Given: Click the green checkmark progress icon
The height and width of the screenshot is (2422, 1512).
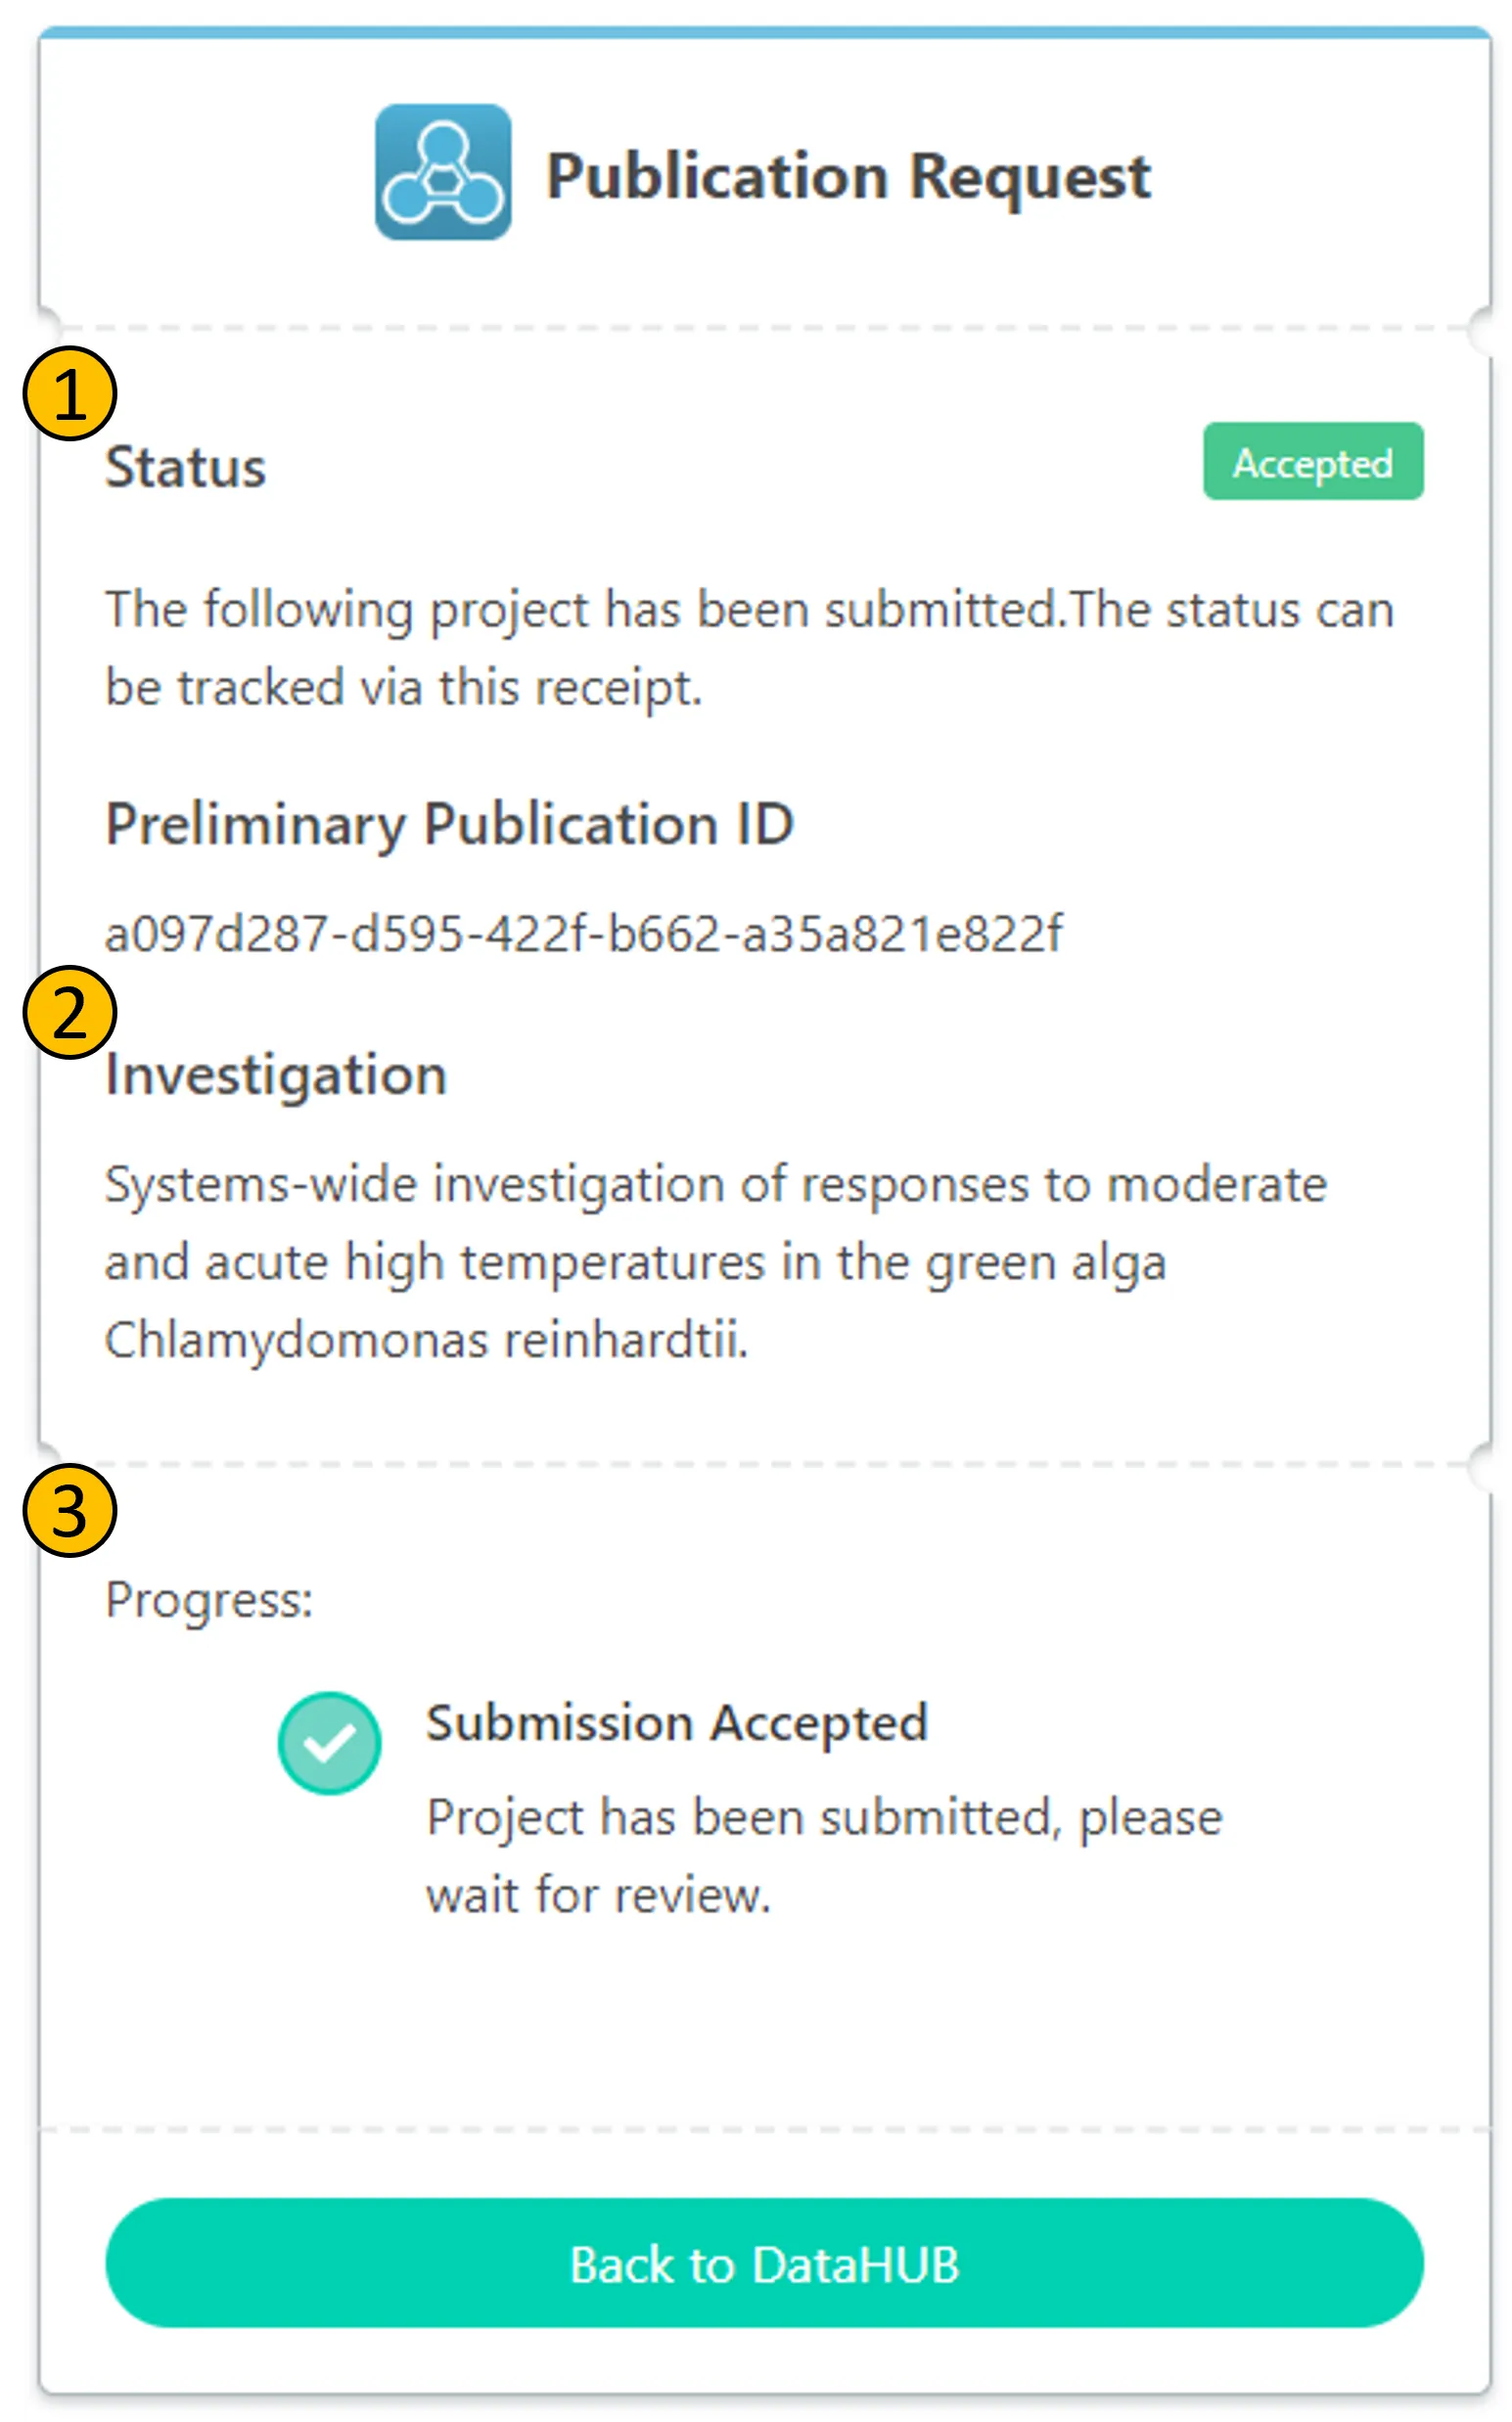Looking at the screenshot, I should pyautogui.click(x=329, y=1743).
